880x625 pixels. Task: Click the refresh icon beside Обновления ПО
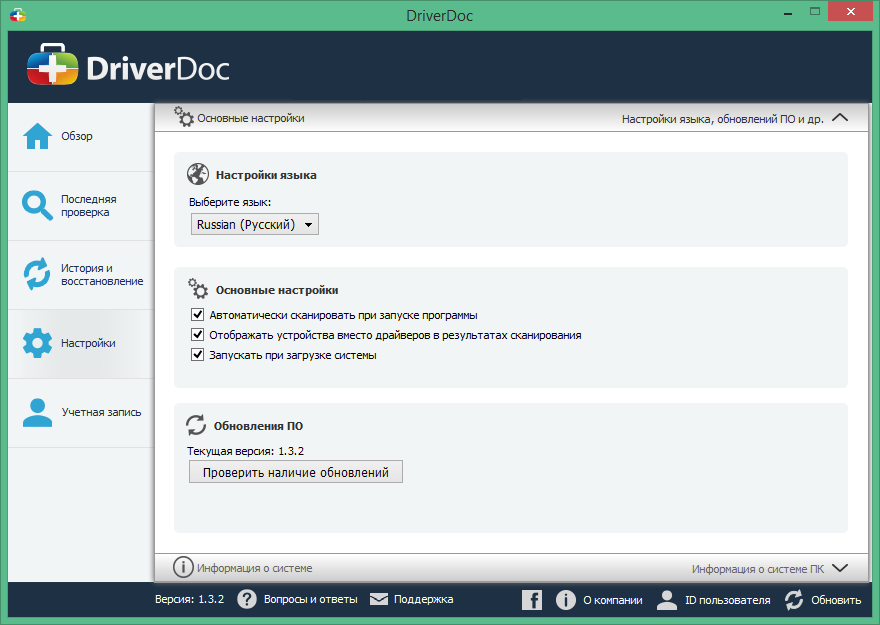pos(196,425)
